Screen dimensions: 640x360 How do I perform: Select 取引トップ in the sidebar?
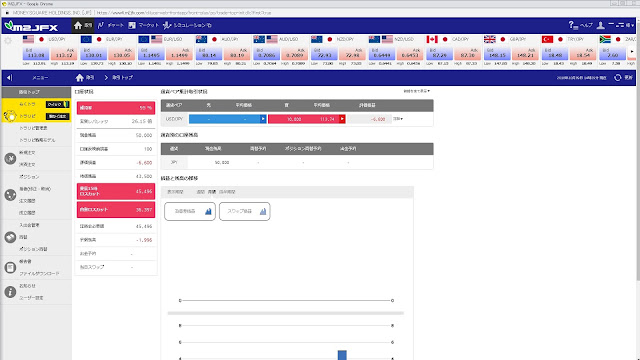coord(36,92)
